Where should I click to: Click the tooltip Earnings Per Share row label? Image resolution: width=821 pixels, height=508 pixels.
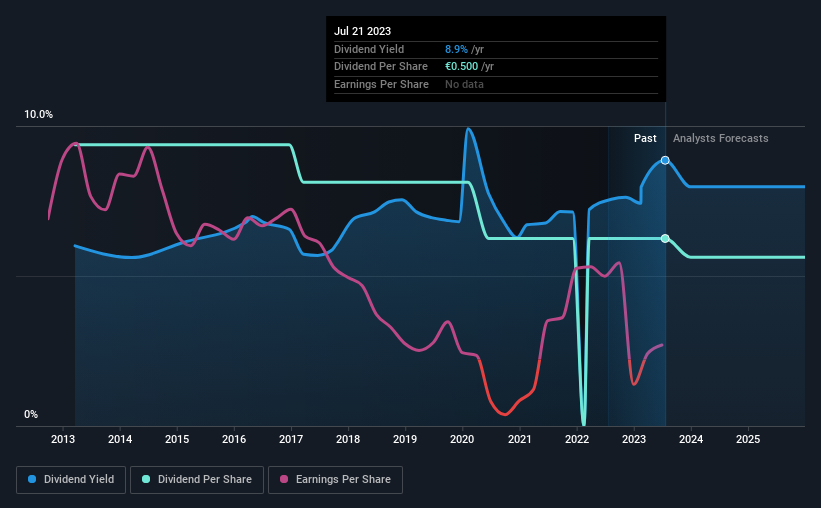tap(381, 84)
